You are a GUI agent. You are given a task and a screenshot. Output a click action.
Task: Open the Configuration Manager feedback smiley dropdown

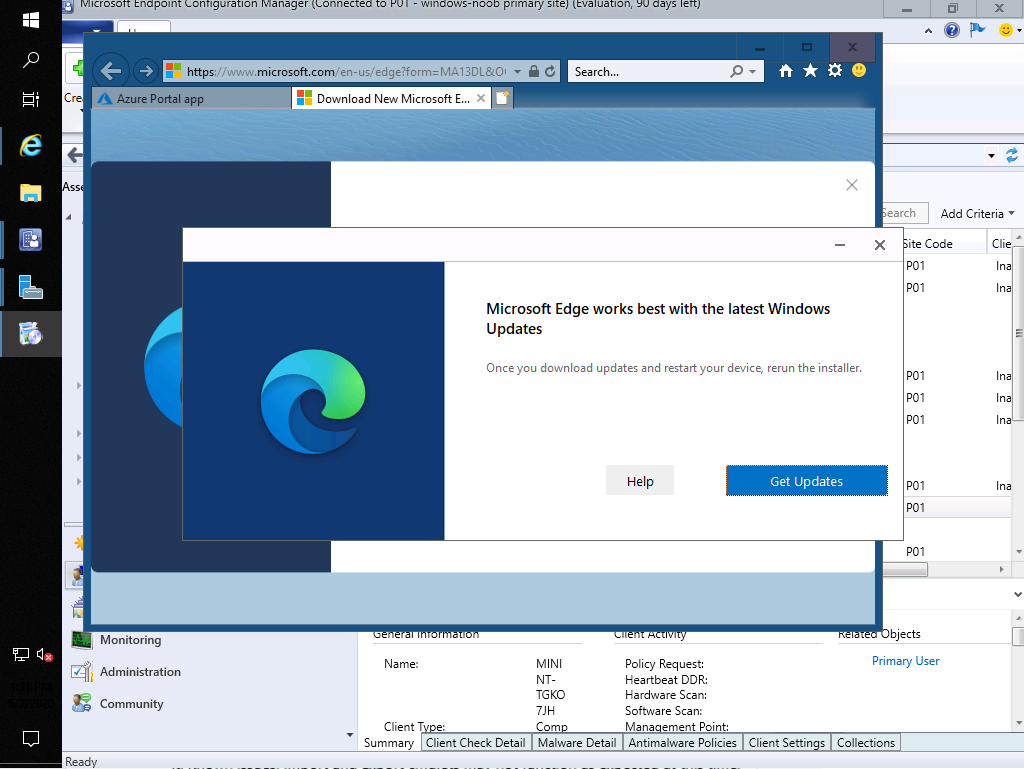coord(1010,30)
